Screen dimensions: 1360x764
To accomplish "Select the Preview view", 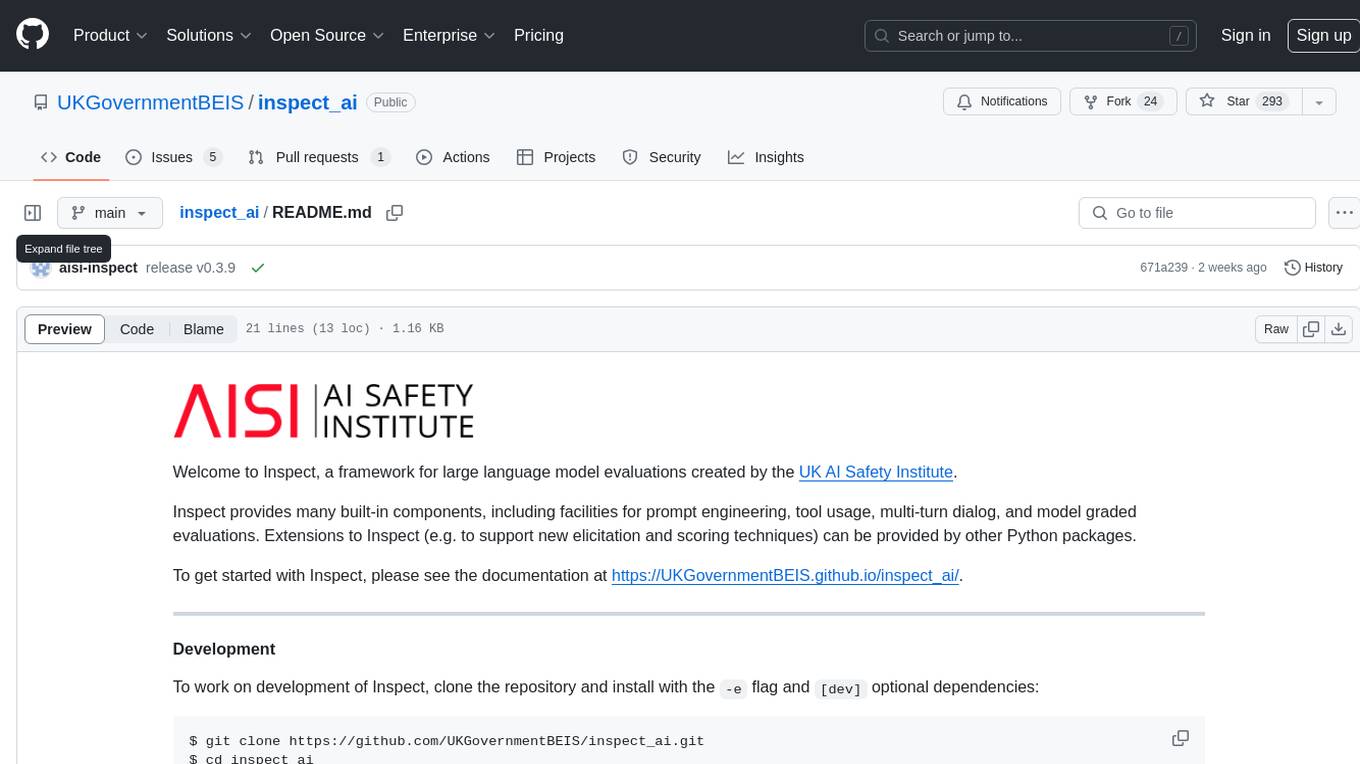I will [65, 329].
